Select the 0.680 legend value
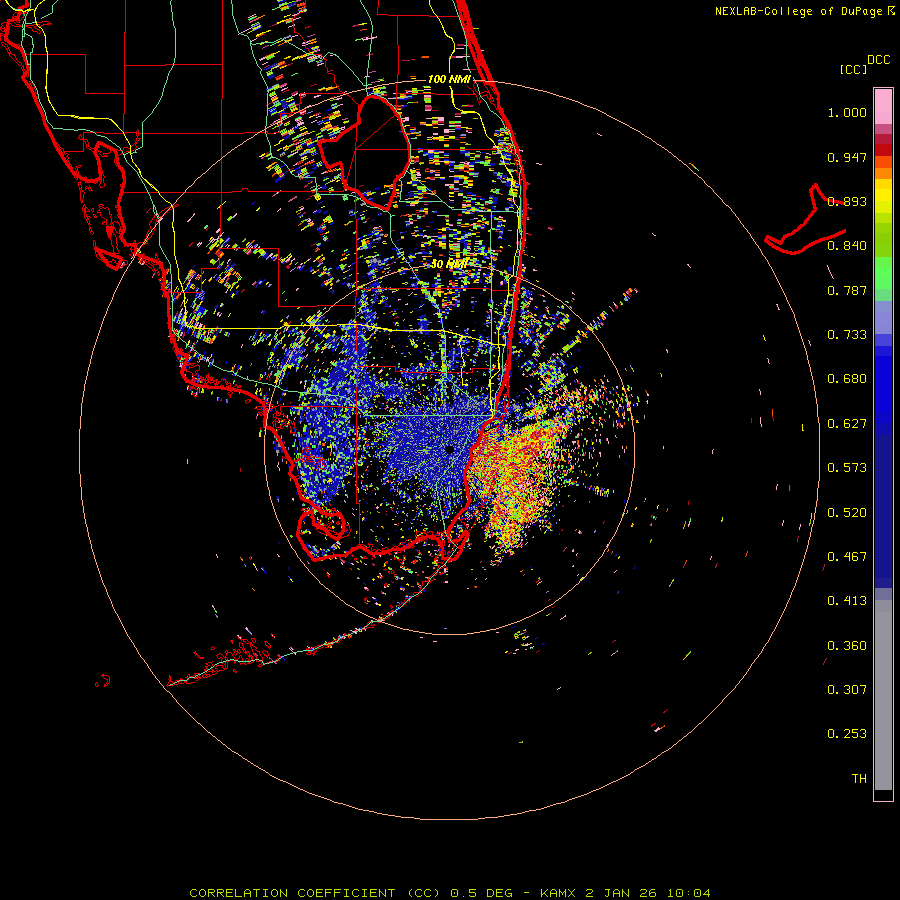The image size is (900, 900). click(x=847, y=379)
